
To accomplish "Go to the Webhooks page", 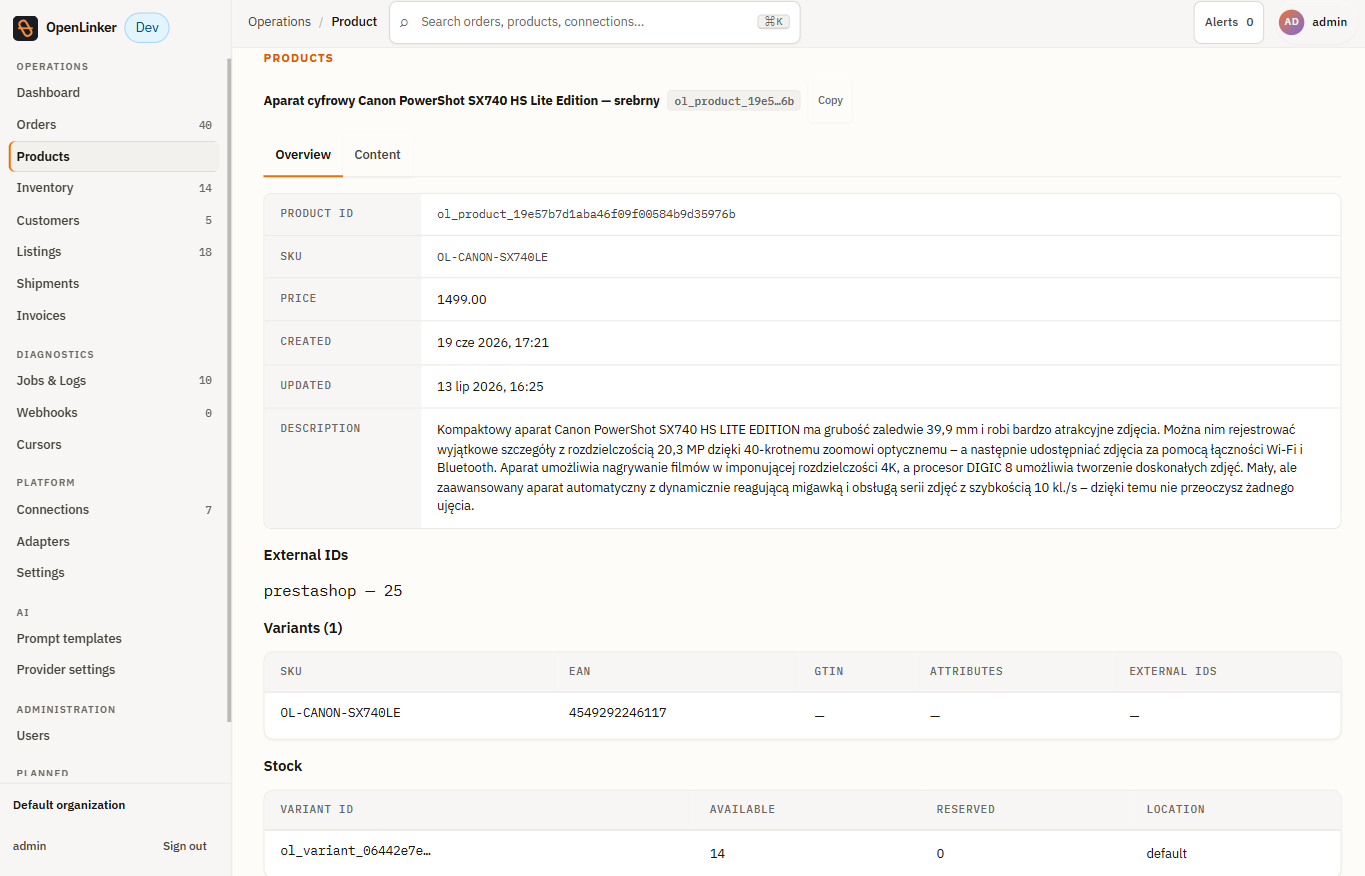I will [114, 413].
